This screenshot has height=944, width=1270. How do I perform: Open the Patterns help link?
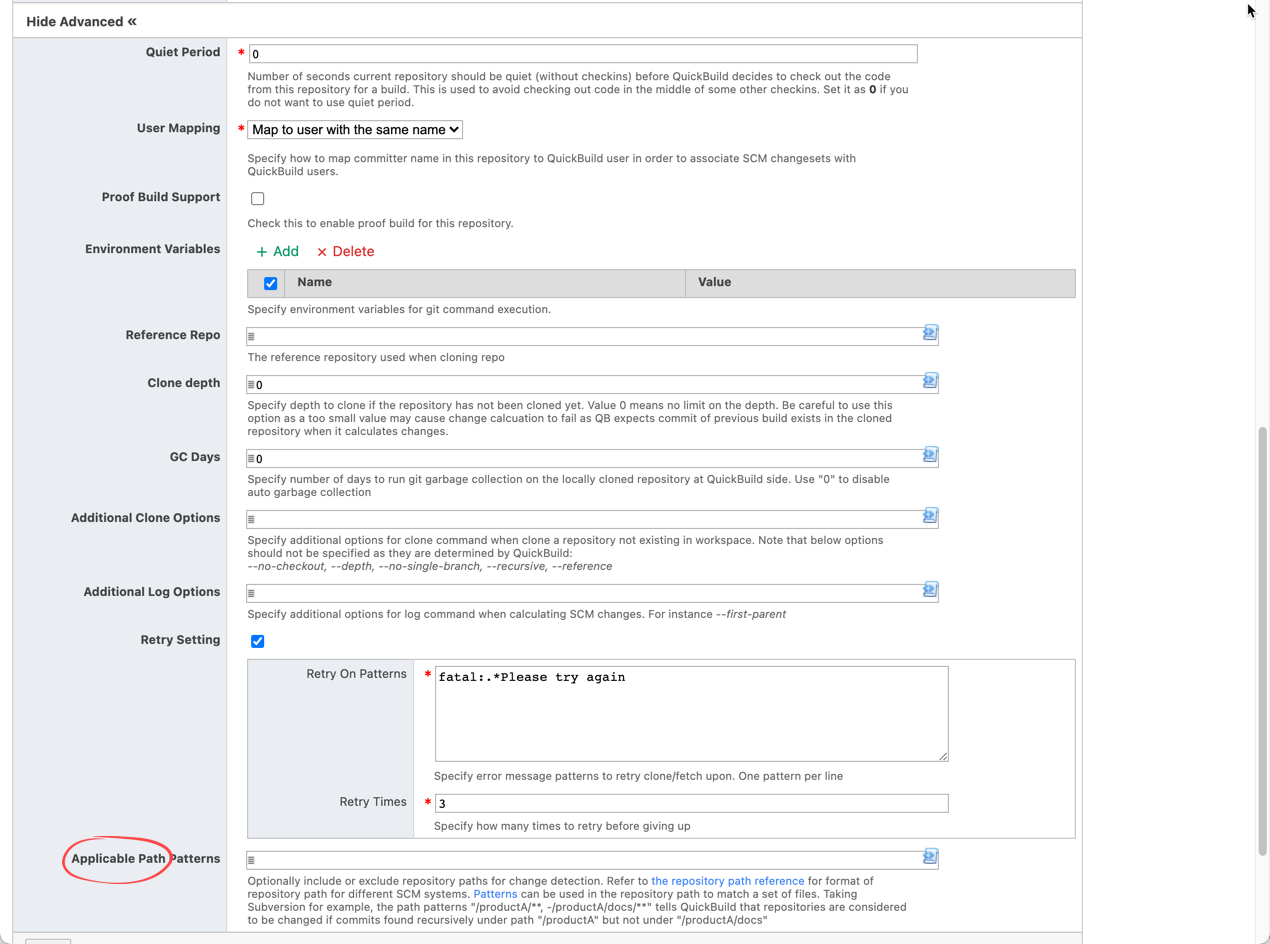(x=495, y=894)
